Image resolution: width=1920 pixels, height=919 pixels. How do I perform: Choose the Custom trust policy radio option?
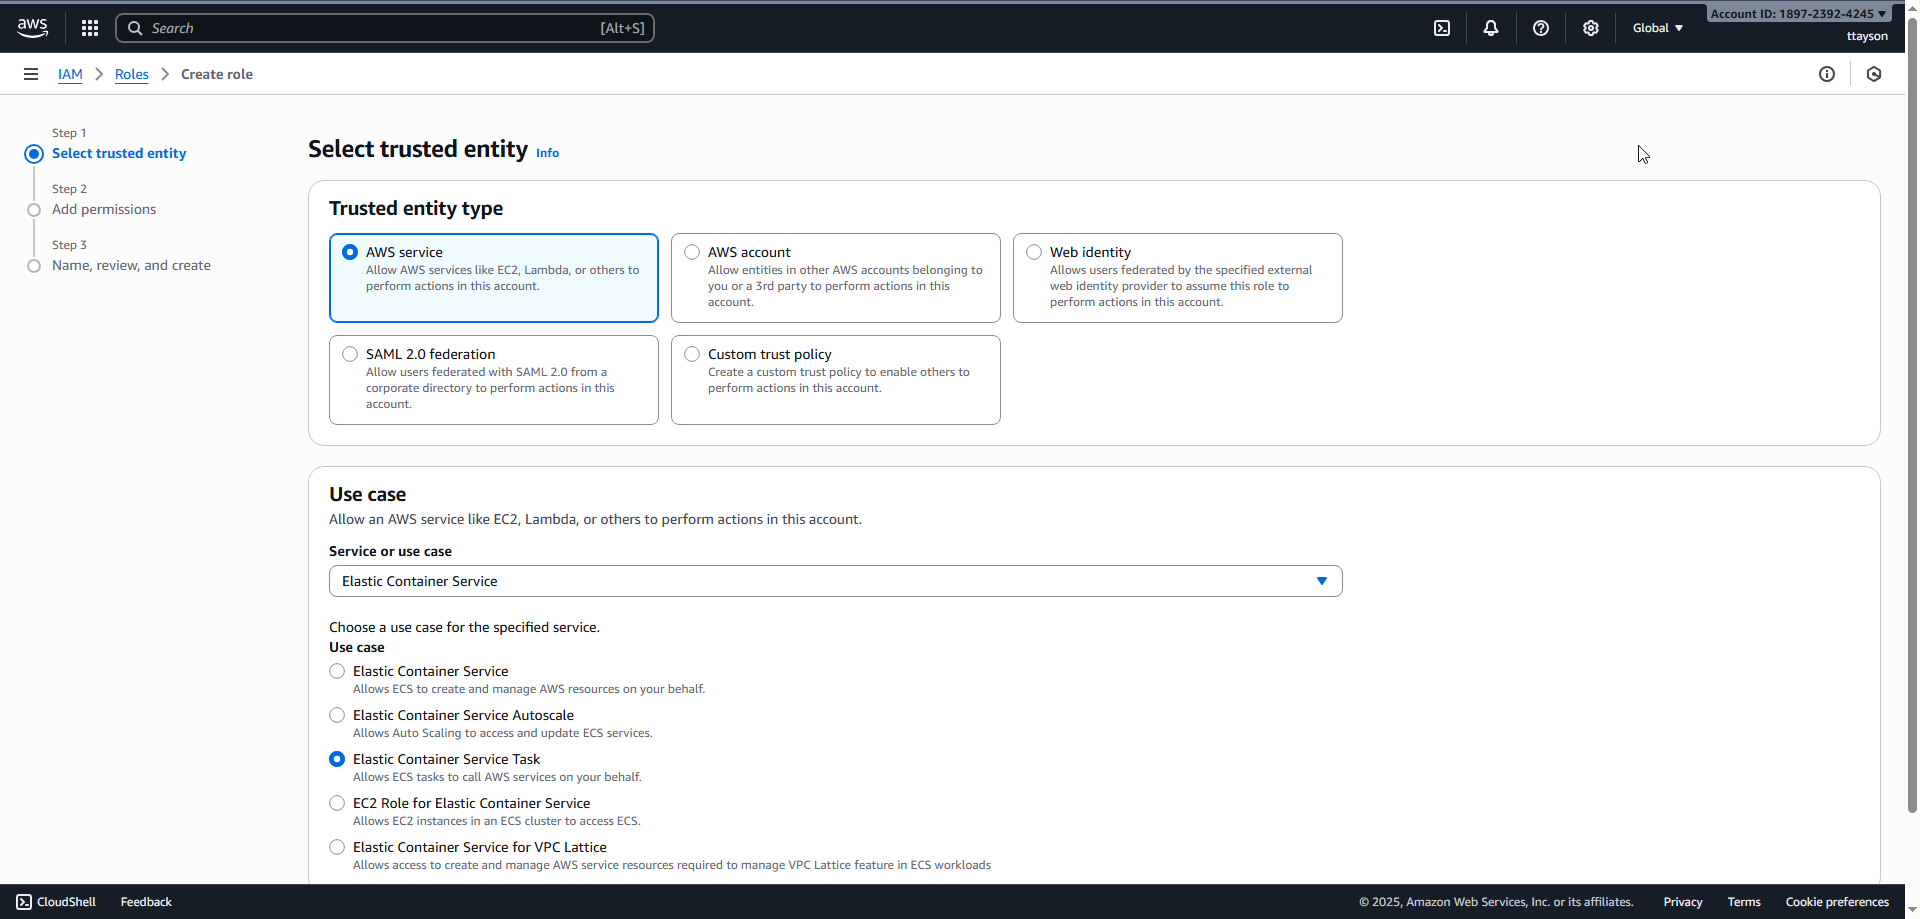[692, 354]
